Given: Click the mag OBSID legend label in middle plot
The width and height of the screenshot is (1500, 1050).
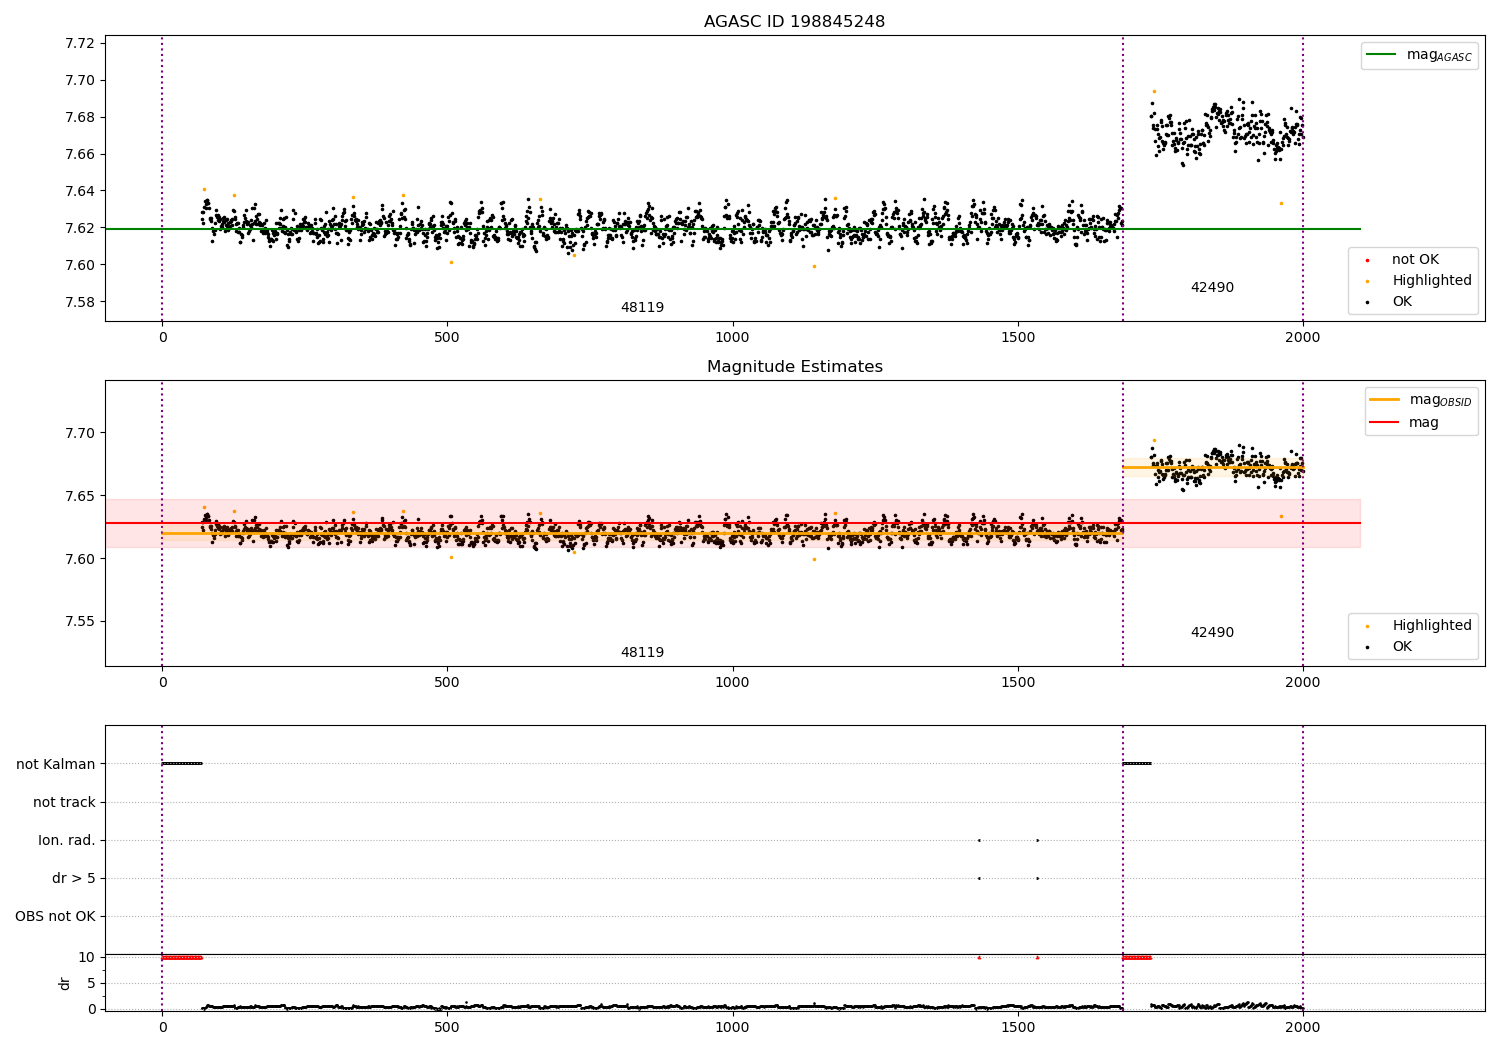Looking at the screenshot, I should [x=1441, y=400].
